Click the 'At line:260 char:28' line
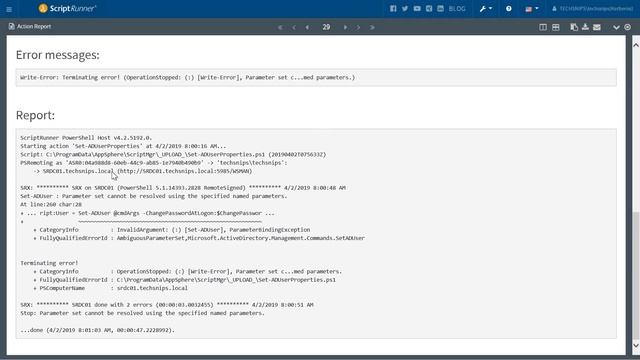The width and height of the screenshot is (640, 360). coord(51,204)
